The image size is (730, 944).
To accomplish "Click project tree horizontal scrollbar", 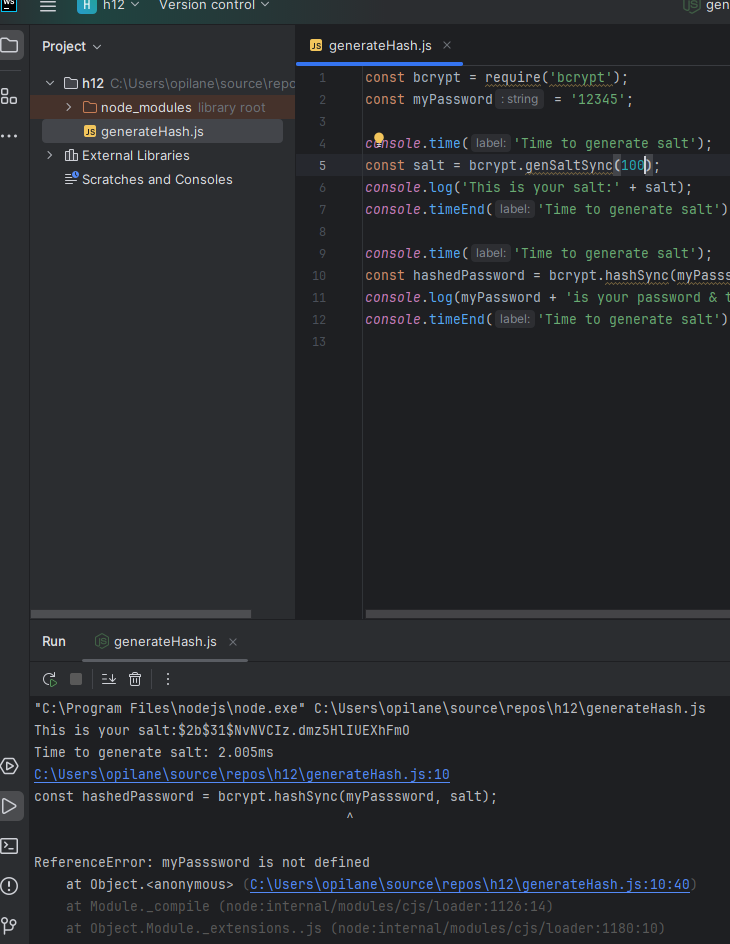I will click(x=141, y=614).
